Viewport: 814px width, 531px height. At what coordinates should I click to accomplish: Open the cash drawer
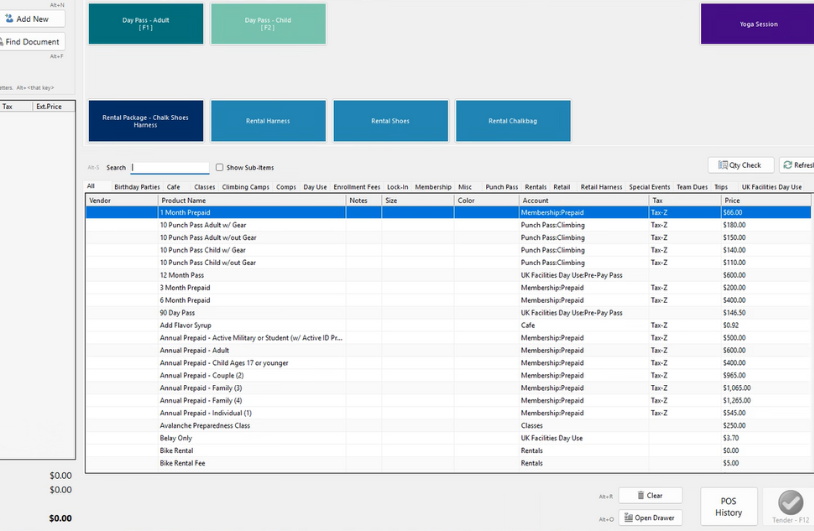click(x=649, y=518)
